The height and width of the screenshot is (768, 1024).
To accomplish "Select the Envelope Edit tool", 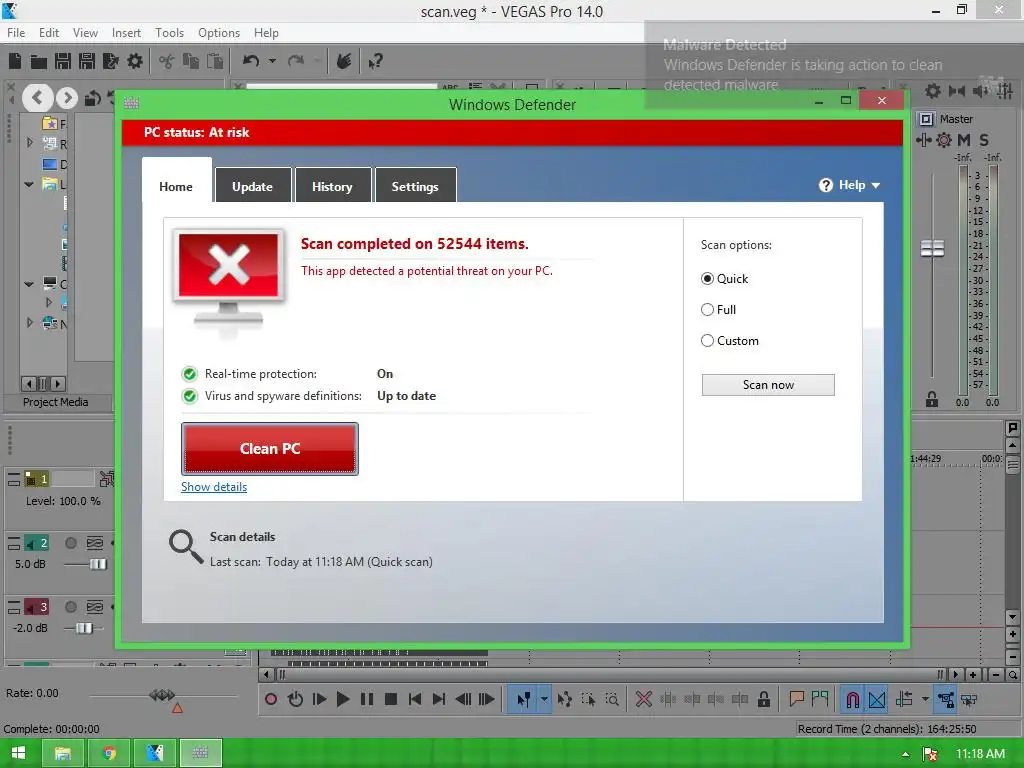I will 565,699.
